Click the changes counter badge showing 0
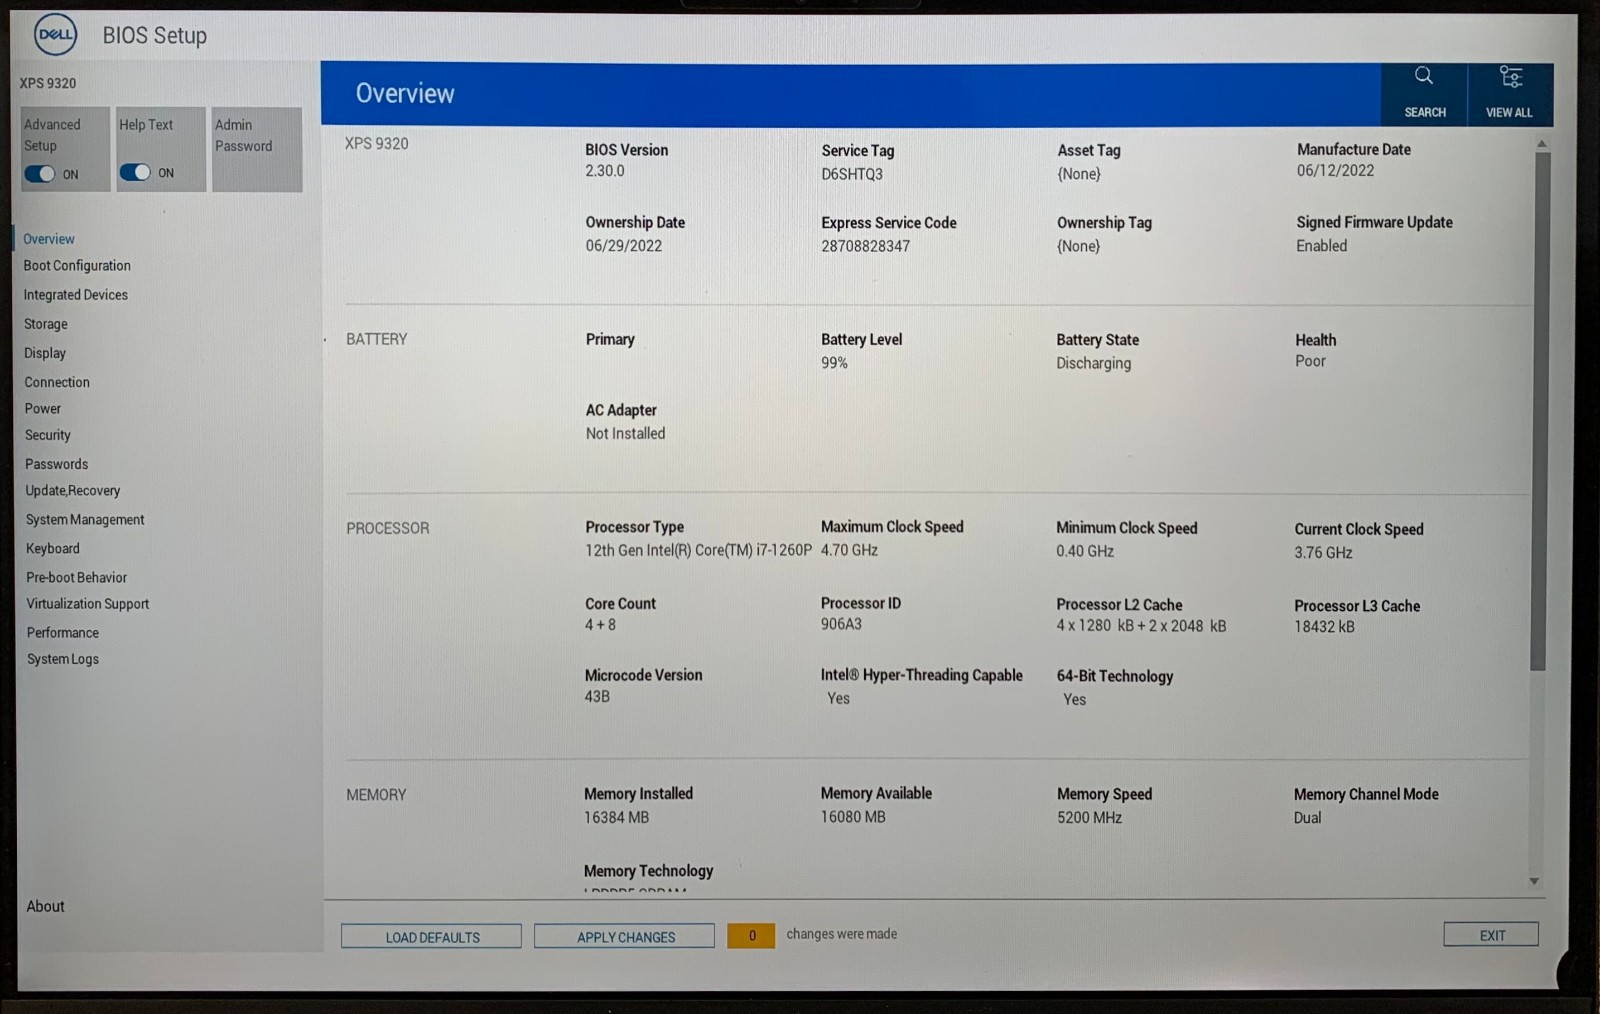 click(x=751, y=935)
